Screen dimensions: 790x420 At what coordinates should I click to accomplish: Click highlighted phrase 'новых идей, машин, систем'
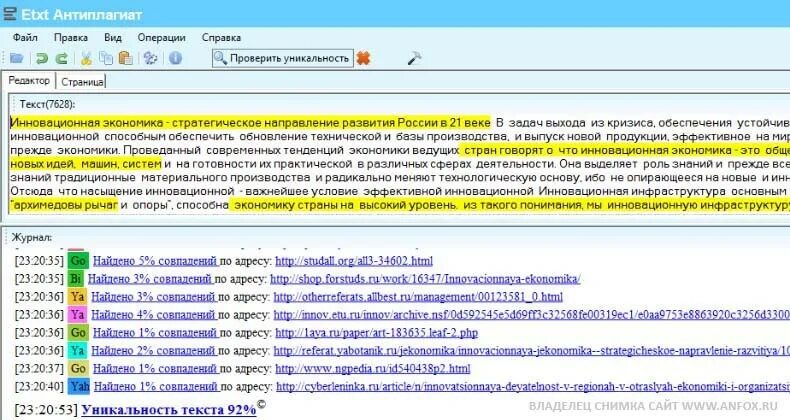tap(86, 164)
